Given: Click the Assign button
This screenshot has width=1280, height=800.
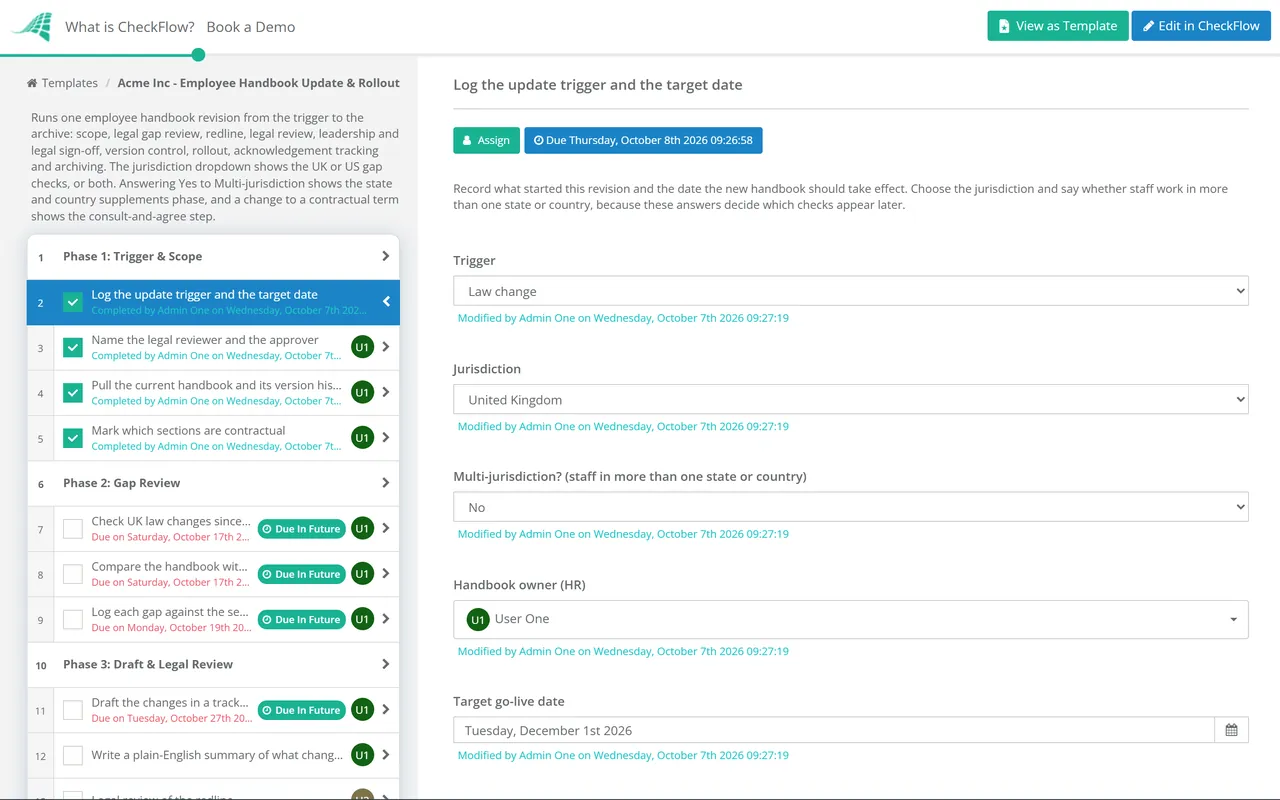Looking at the screenshot, I should click(x=486, y=140).
